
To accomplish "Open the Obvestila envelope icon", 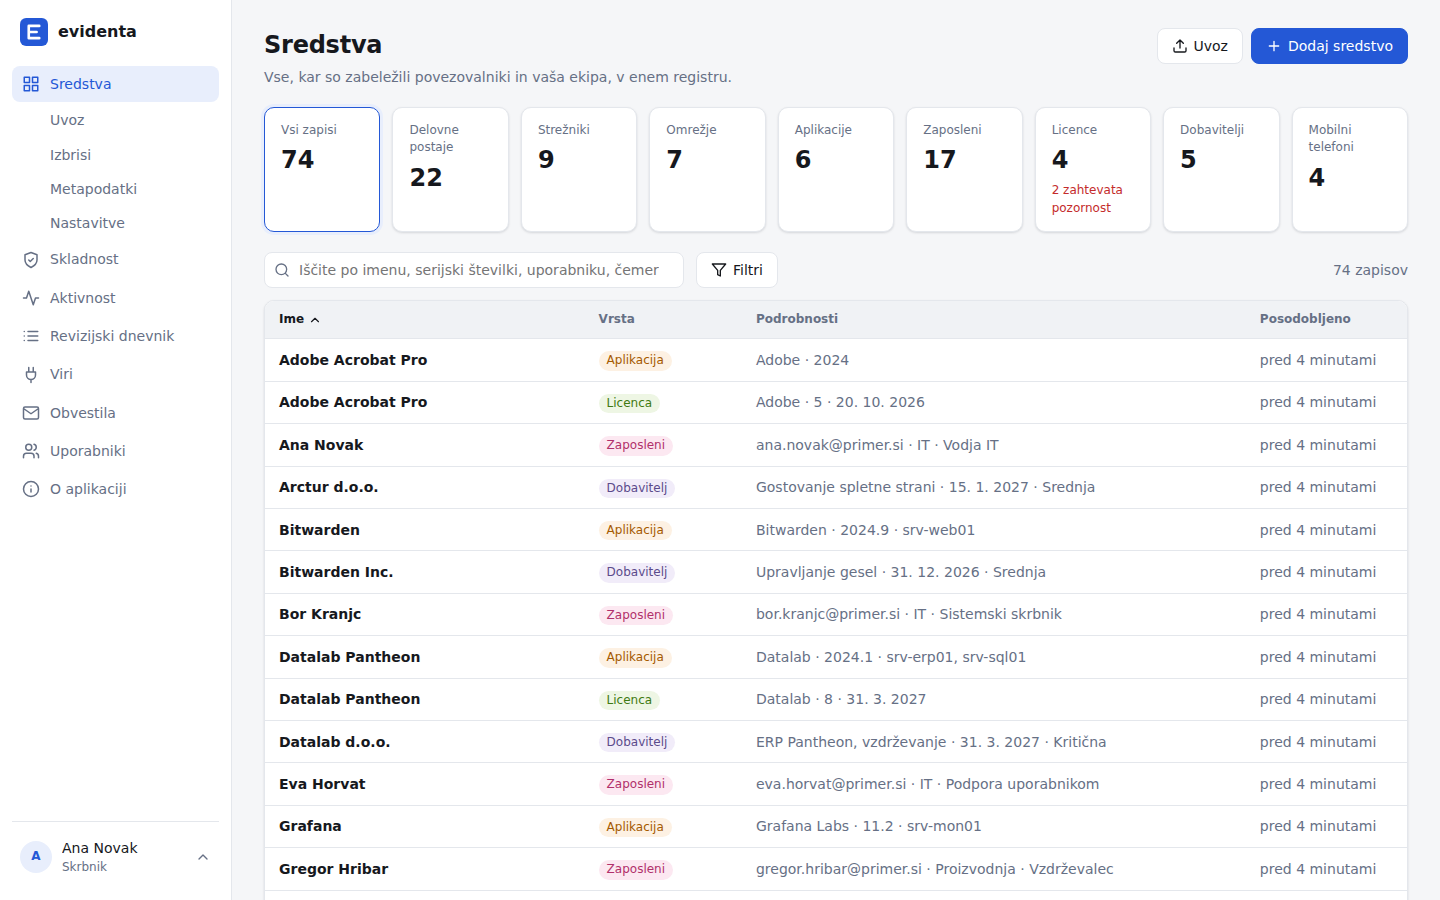I will pyautogui.click(x=31, y=413).
